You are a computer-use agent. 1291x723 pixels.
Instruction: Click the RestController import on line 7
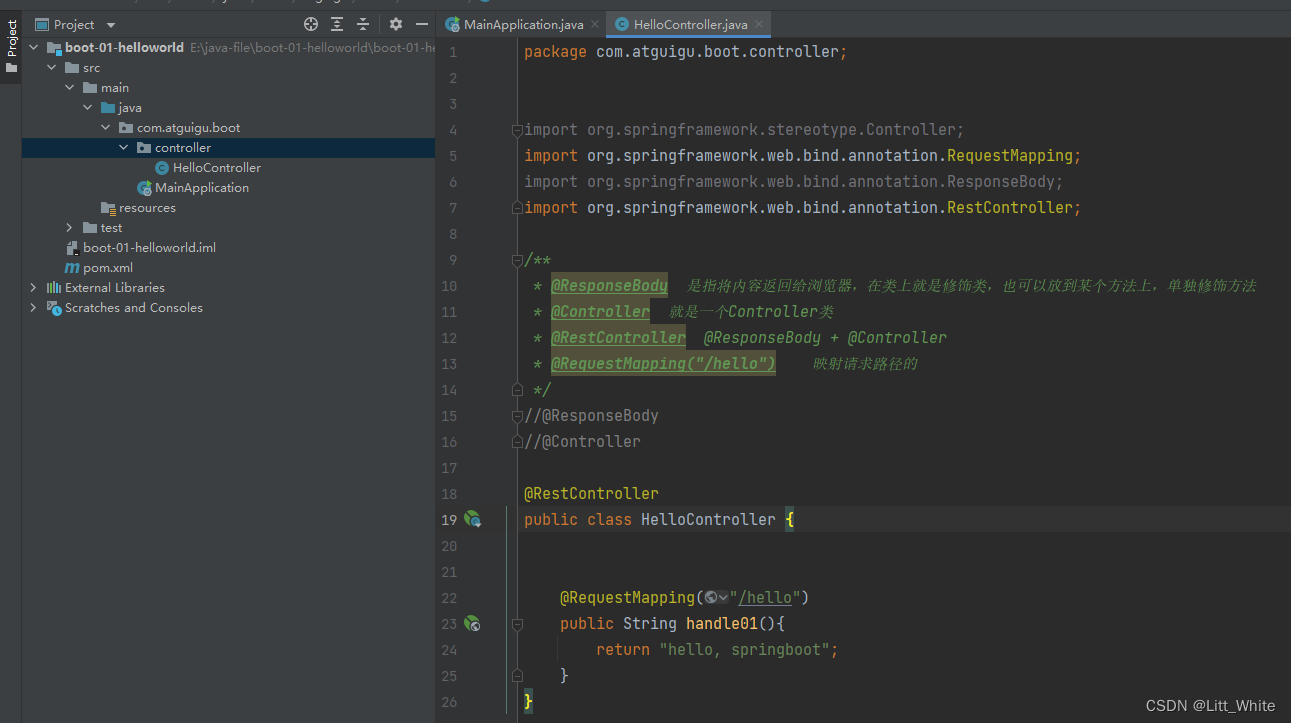coord(802,207)
